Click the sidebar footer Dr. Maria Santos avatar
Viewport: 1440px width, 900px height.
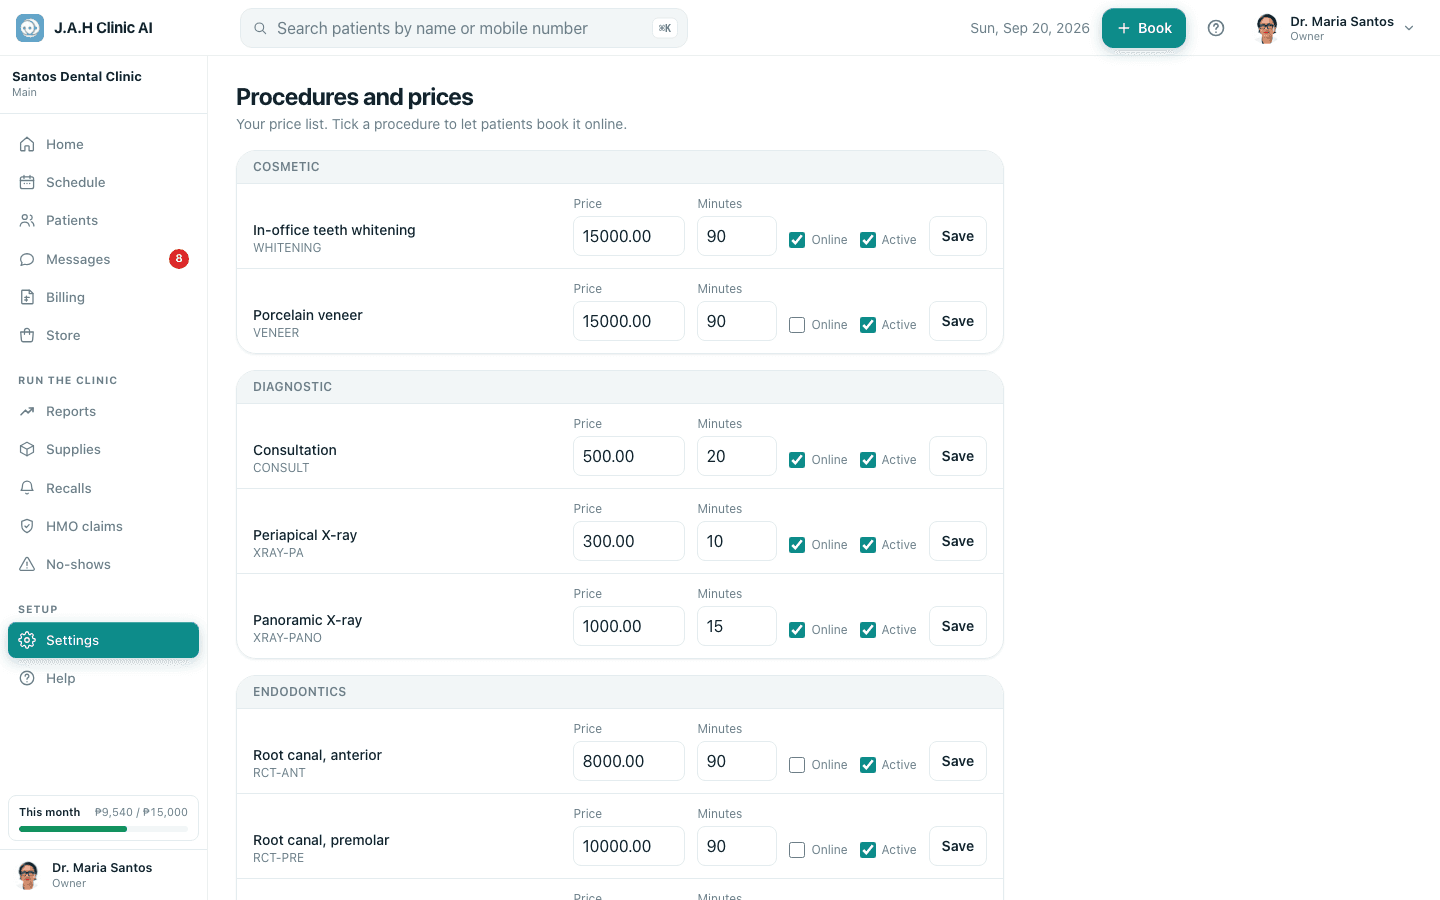point(29,875)
